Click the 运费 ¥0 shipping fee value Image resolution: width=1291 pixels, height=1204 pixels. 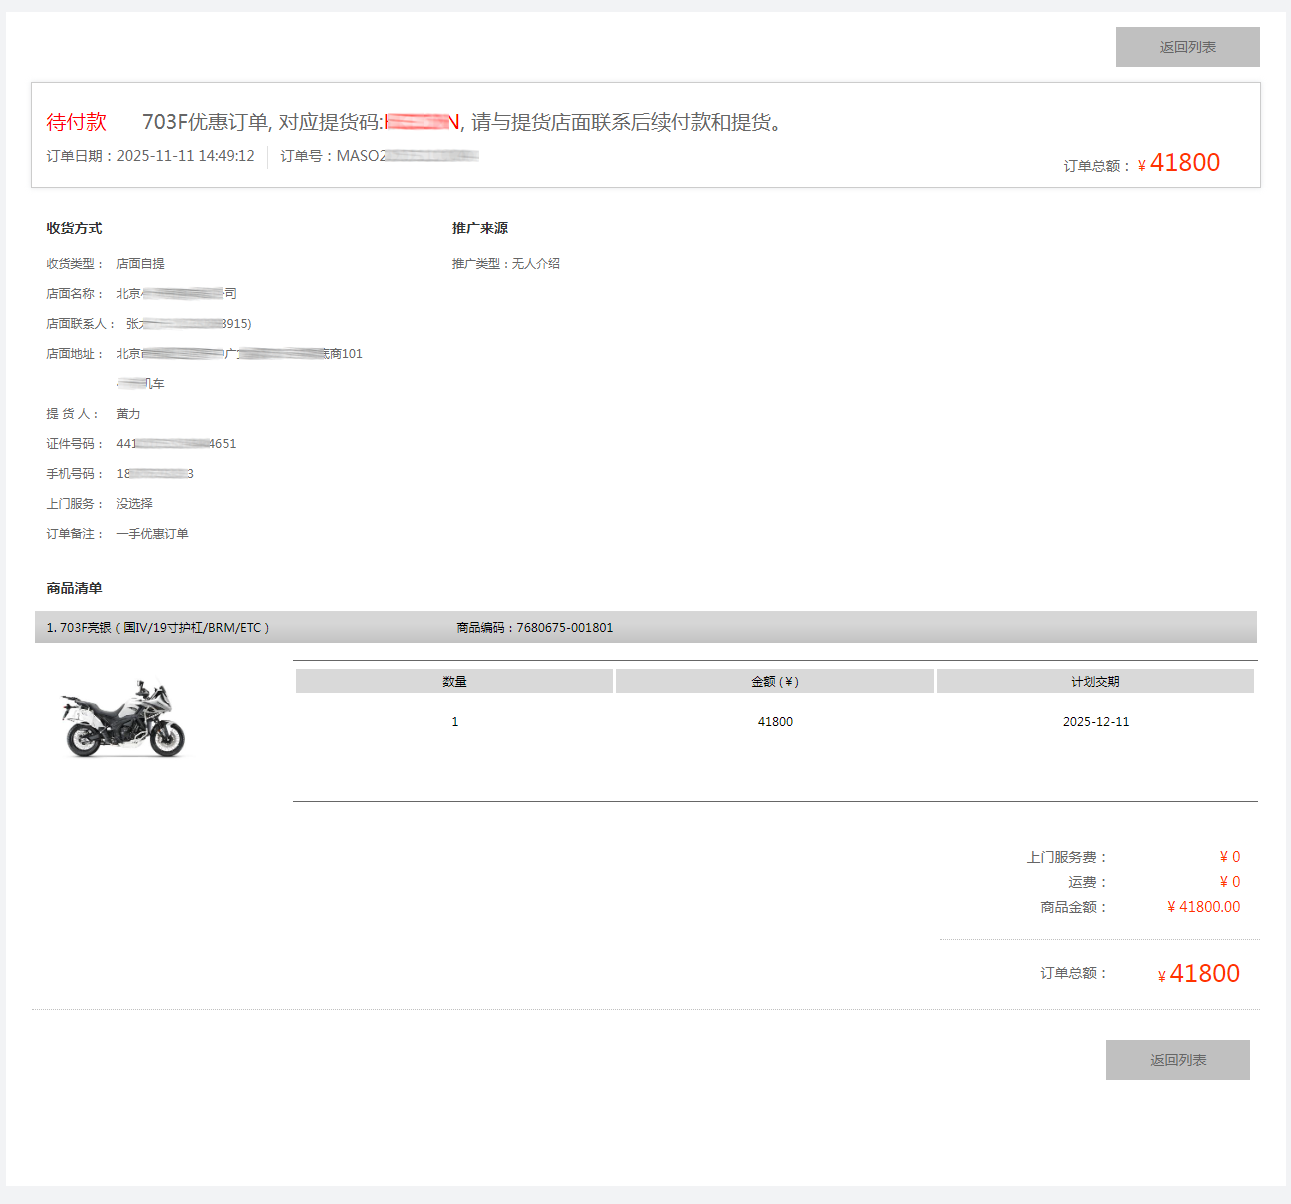(x=1229, y=882)
